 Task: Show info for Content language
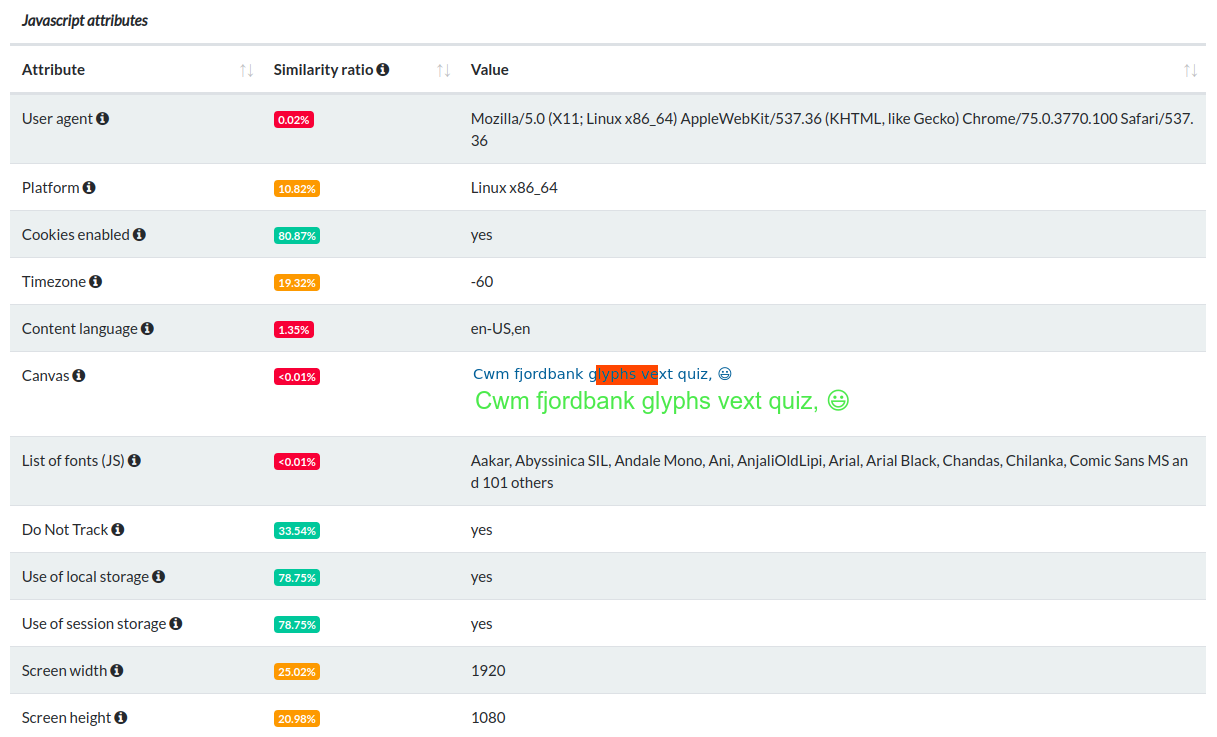147,328
